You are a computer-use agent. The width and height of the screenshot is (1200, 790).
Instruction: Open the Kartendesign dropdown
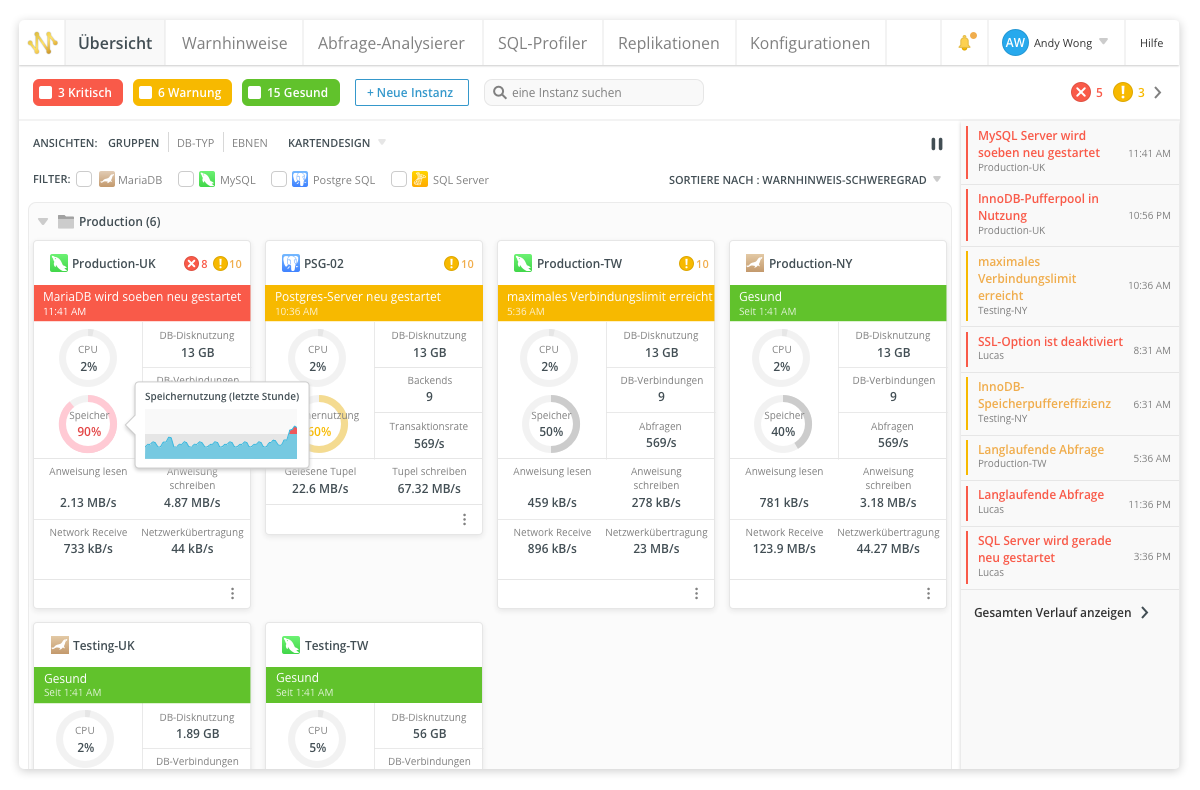[382, 142]
